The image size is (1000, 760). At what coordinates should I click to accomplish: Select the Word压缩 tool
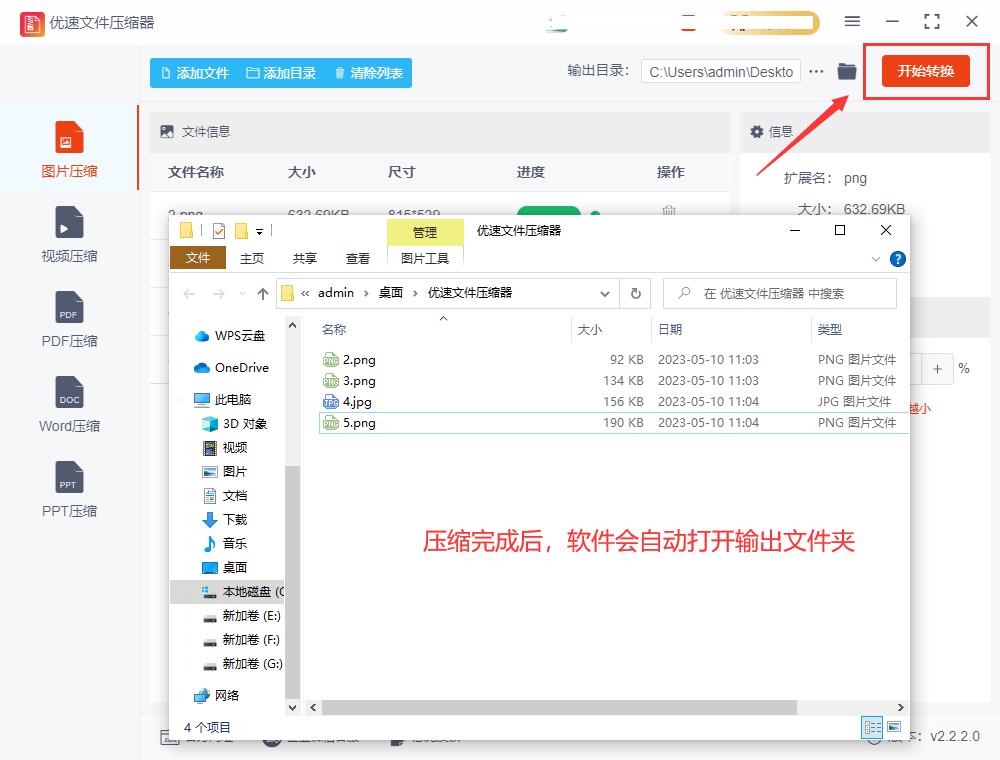[x=67, y=404]
